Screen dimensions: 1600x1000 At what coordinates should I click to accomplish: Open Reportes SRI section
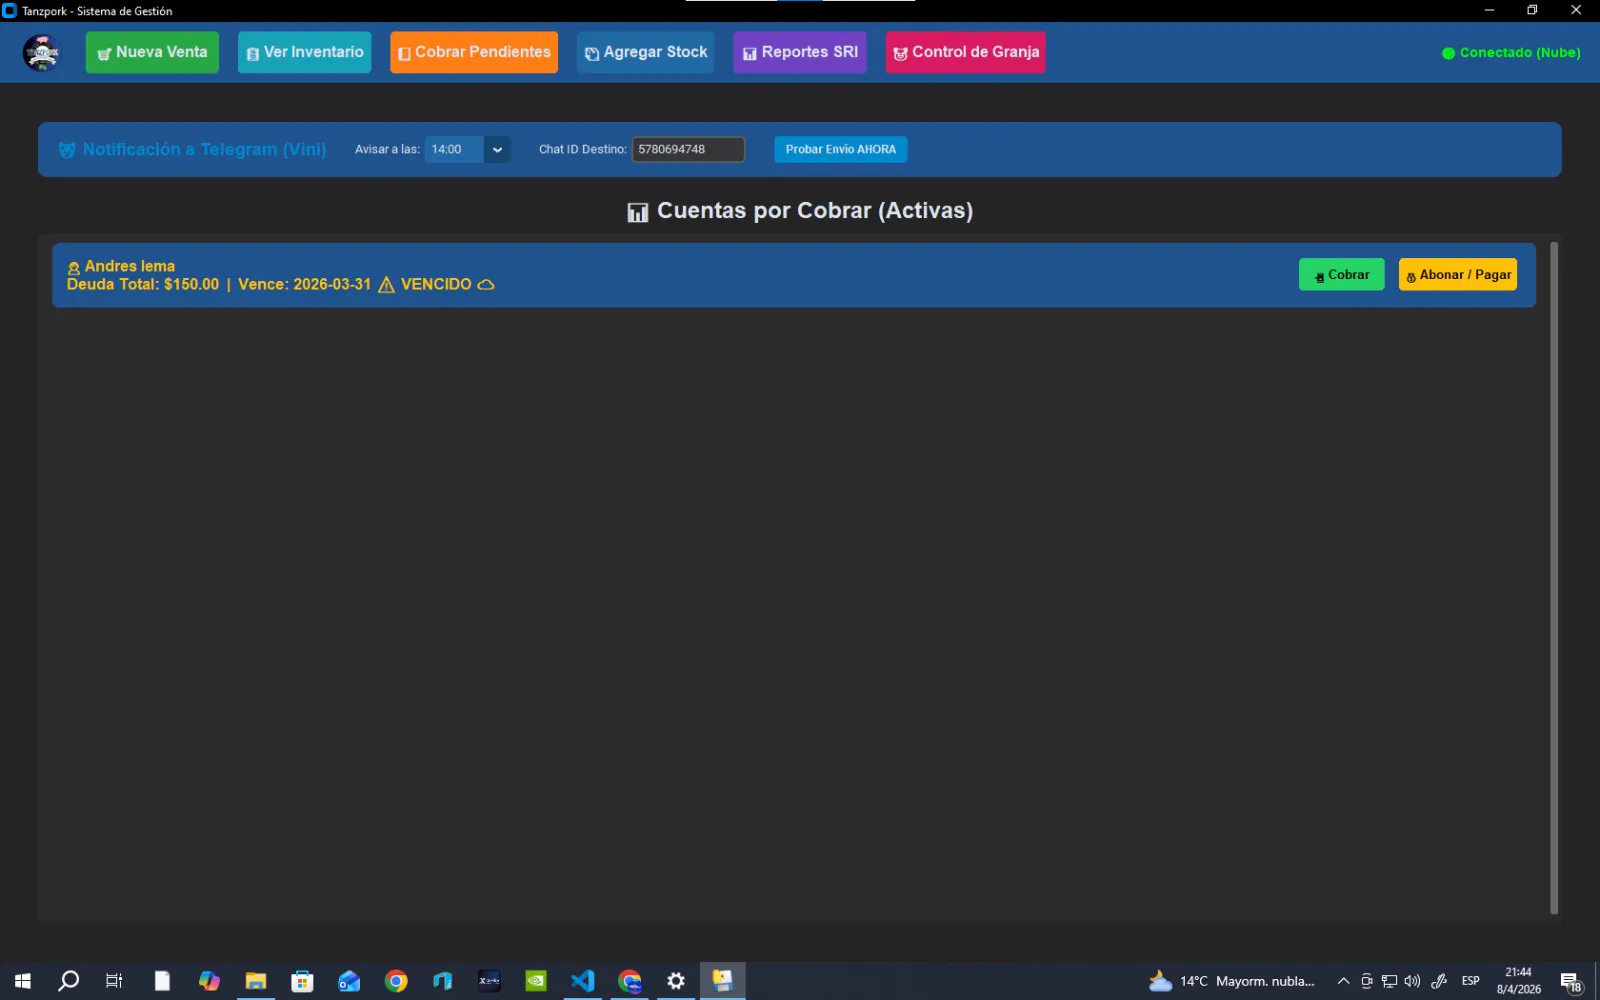[799, 53]
